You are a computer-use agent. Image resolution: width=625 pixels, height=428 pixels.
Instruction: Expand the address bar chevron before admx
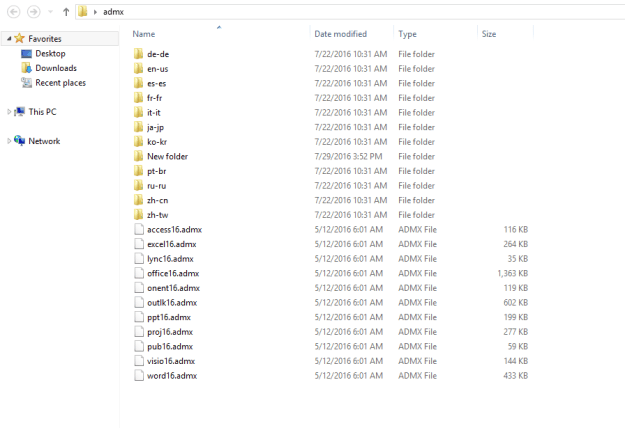click(x=95, y=12)
